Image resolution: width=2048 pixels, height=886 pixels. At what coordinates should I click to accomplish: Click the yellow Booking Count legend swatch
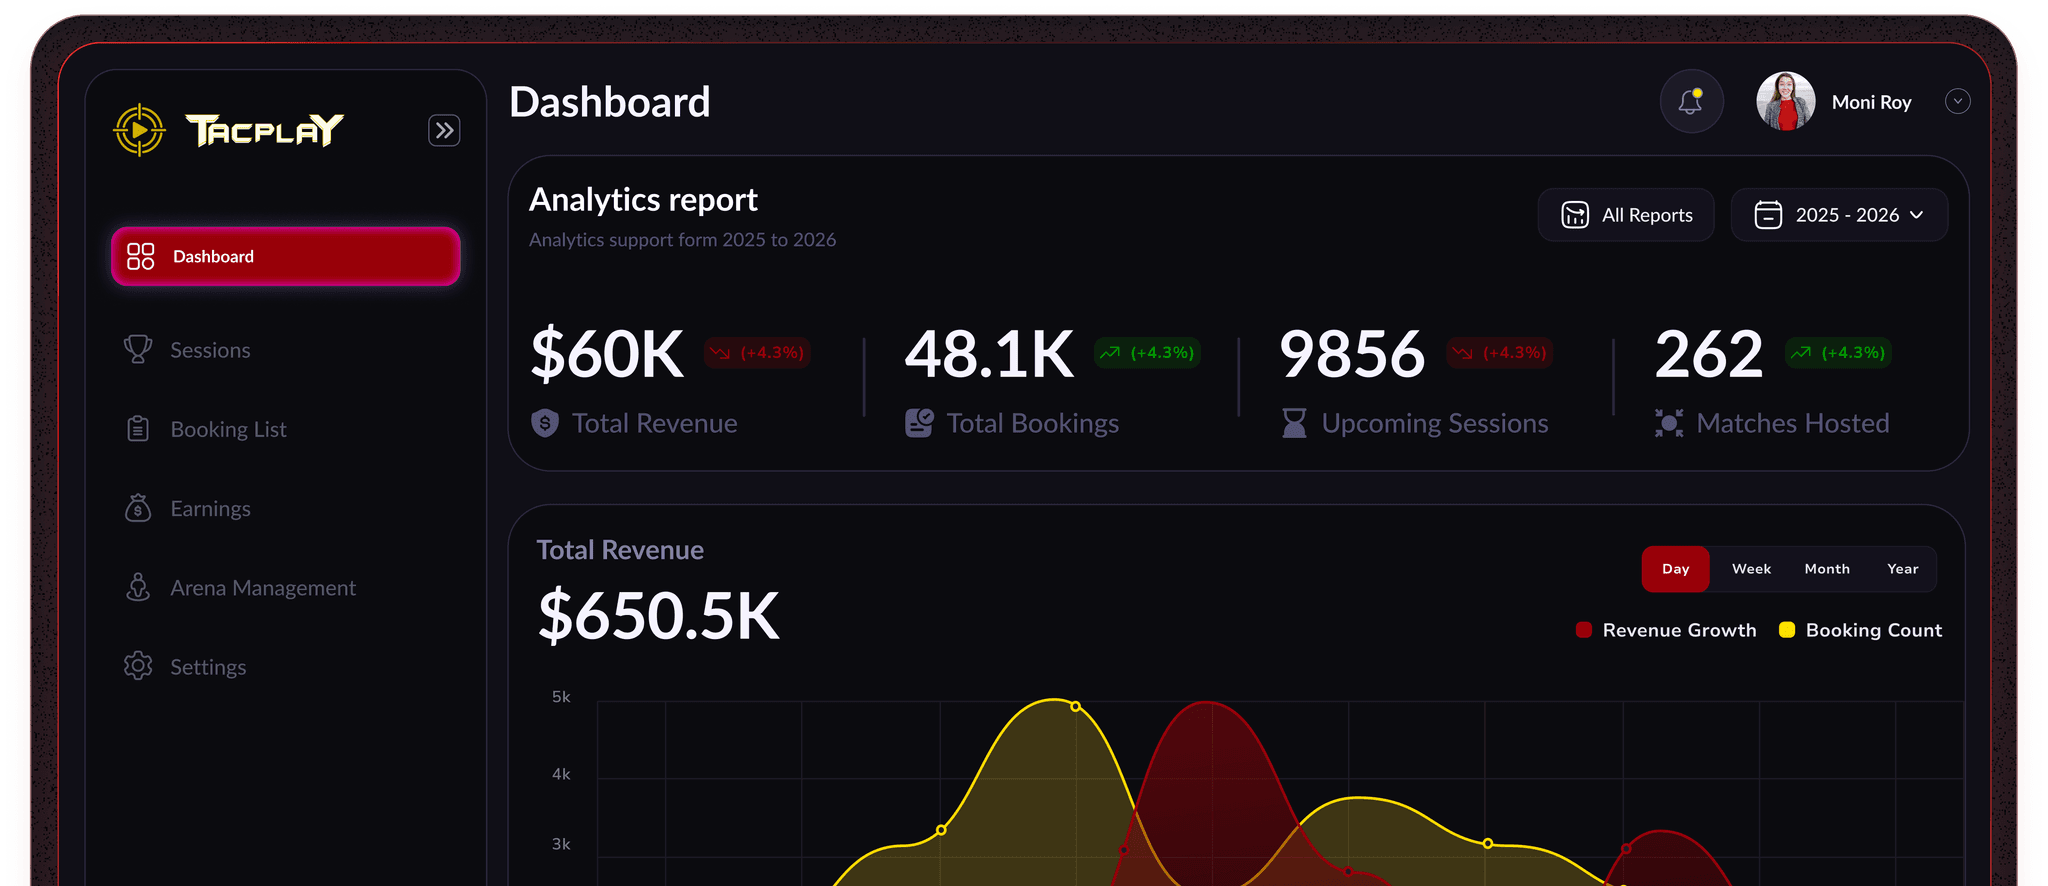coord(1787,630)
